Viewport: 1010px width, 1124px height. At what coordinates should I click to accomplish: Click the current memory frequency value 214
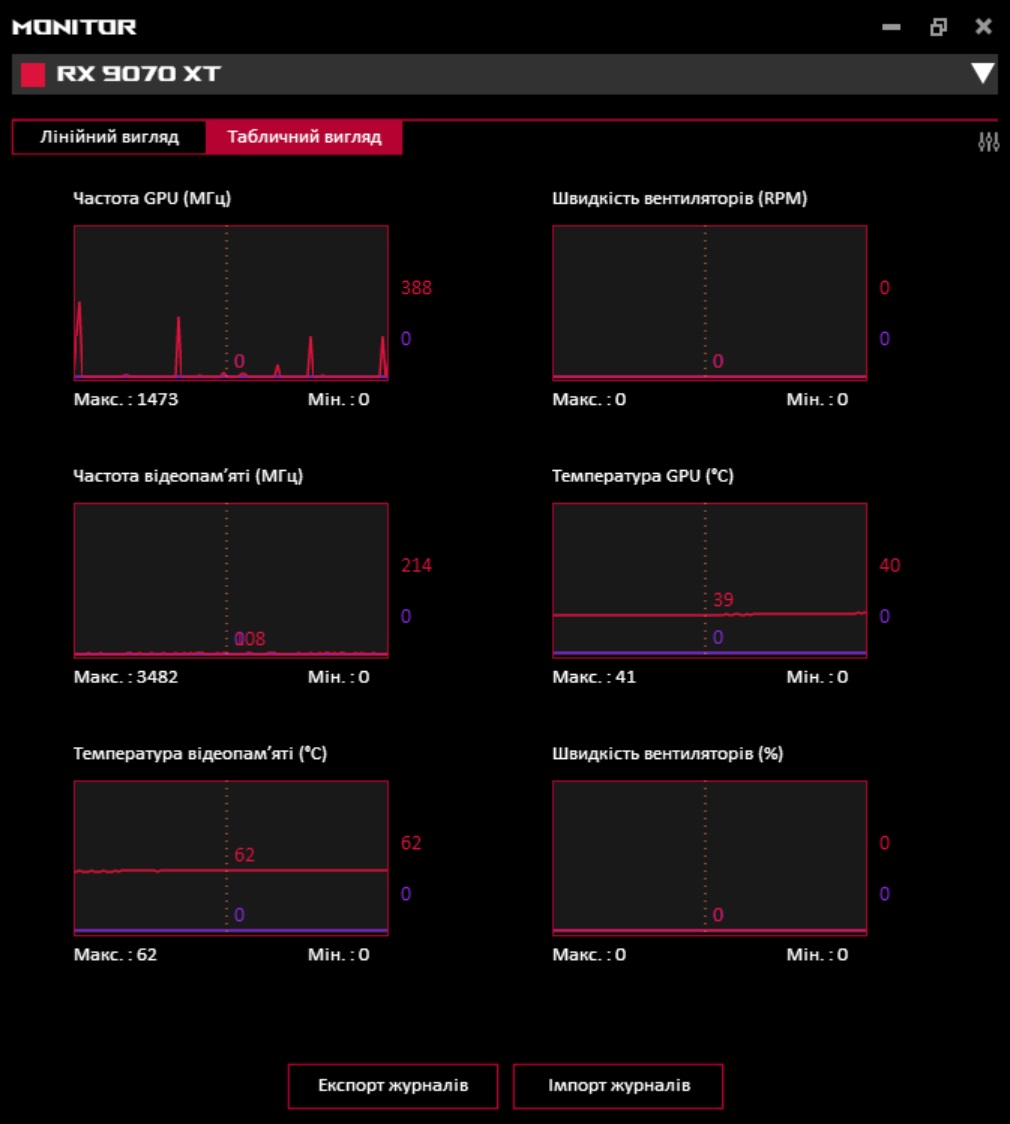click(416, 565)
